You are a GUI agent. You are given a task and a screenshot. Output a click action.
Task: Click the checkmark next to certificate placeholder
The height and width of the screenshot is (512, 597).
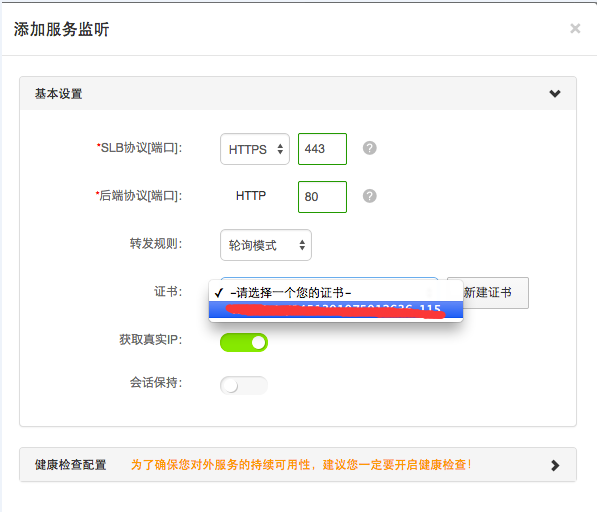coord(219,292)
